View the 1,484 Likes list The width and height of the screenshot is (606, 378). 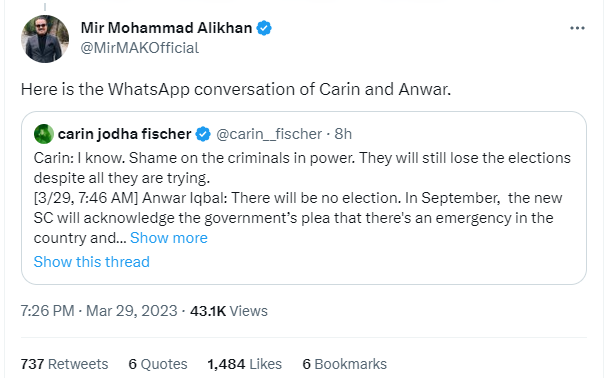(245, 364)
